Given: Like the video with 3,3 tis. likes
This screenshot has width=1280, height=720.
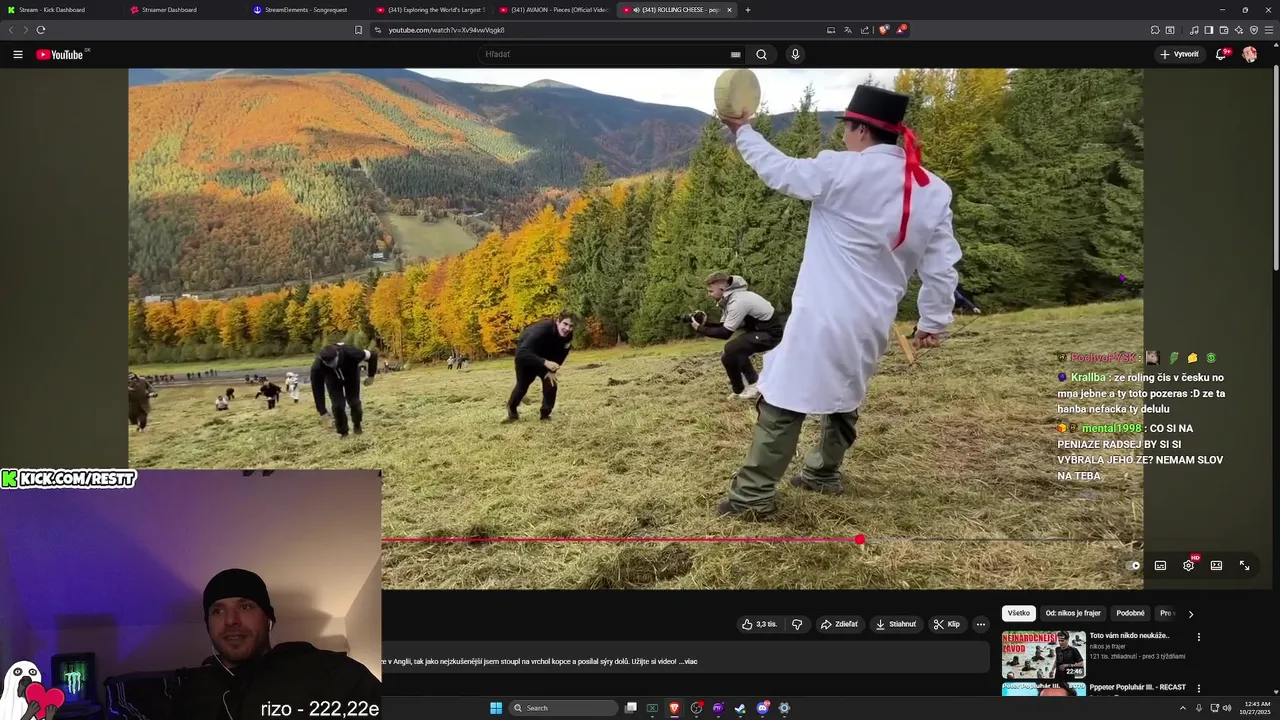Looking at the screenshot, I should [759, 624].
